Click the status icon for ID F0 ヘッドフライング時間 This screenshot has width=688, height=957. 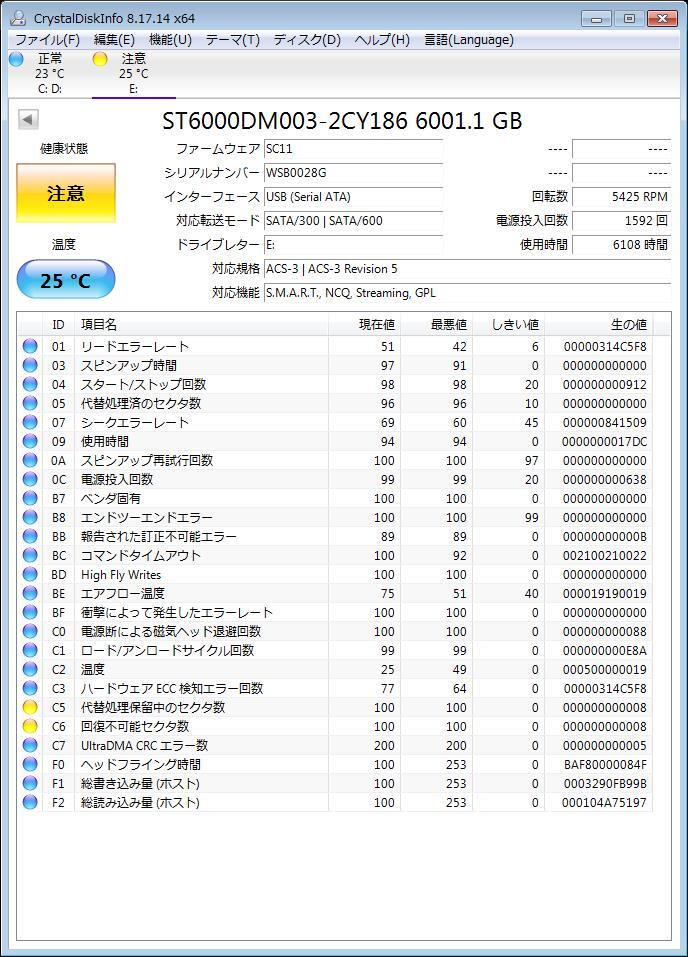[30, 764]
